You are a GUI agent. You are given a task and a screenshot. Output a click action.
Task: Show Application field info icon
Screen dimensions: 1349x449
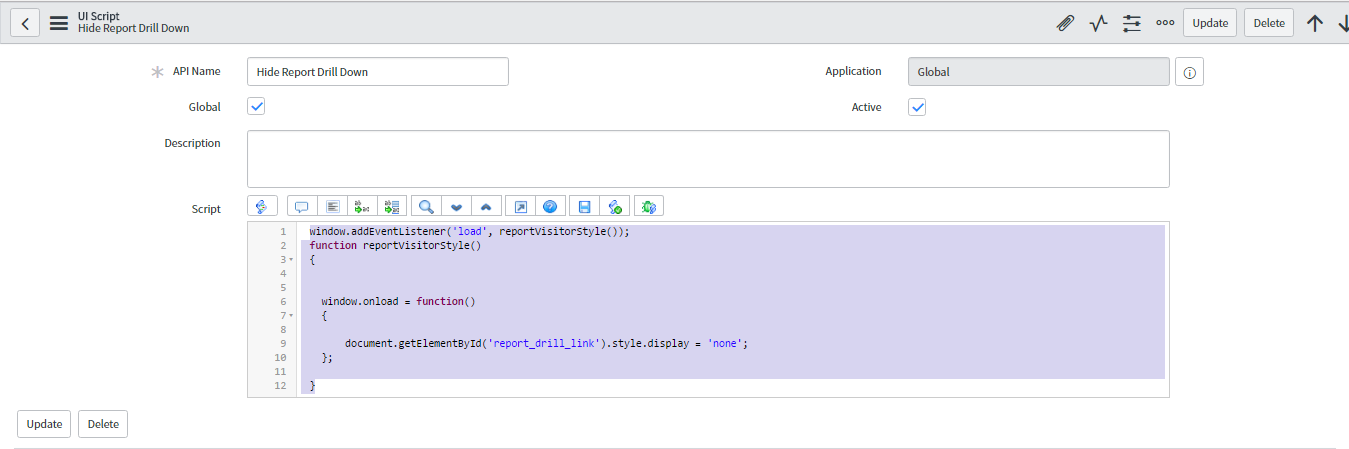click(1189, 72)
